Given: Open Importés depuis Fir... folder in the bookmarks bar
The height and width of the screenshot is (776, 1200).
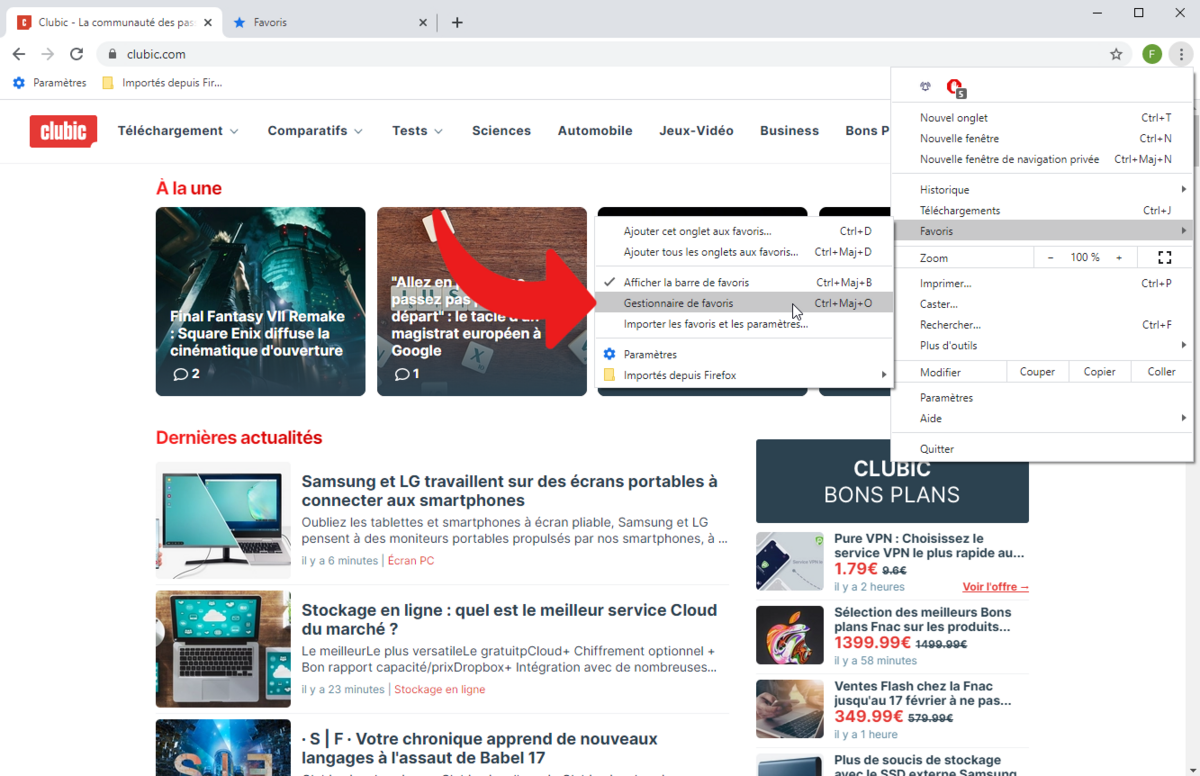Looking at the screenshot, I should [162, 83].
